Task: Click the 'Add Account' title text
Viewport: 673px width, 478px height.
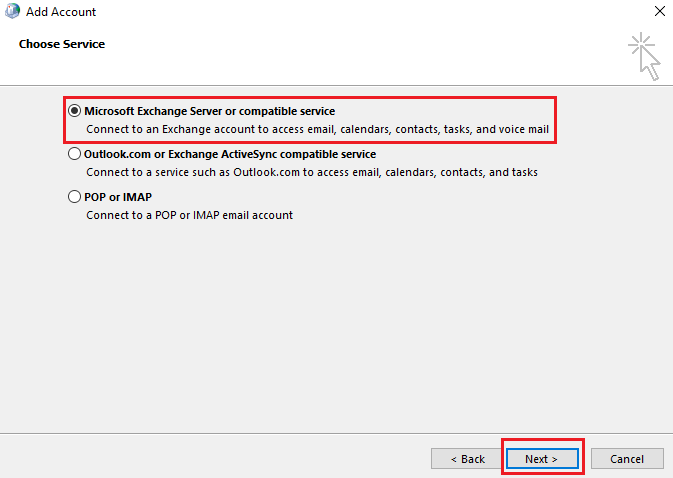Action: (x=61, y=12)
